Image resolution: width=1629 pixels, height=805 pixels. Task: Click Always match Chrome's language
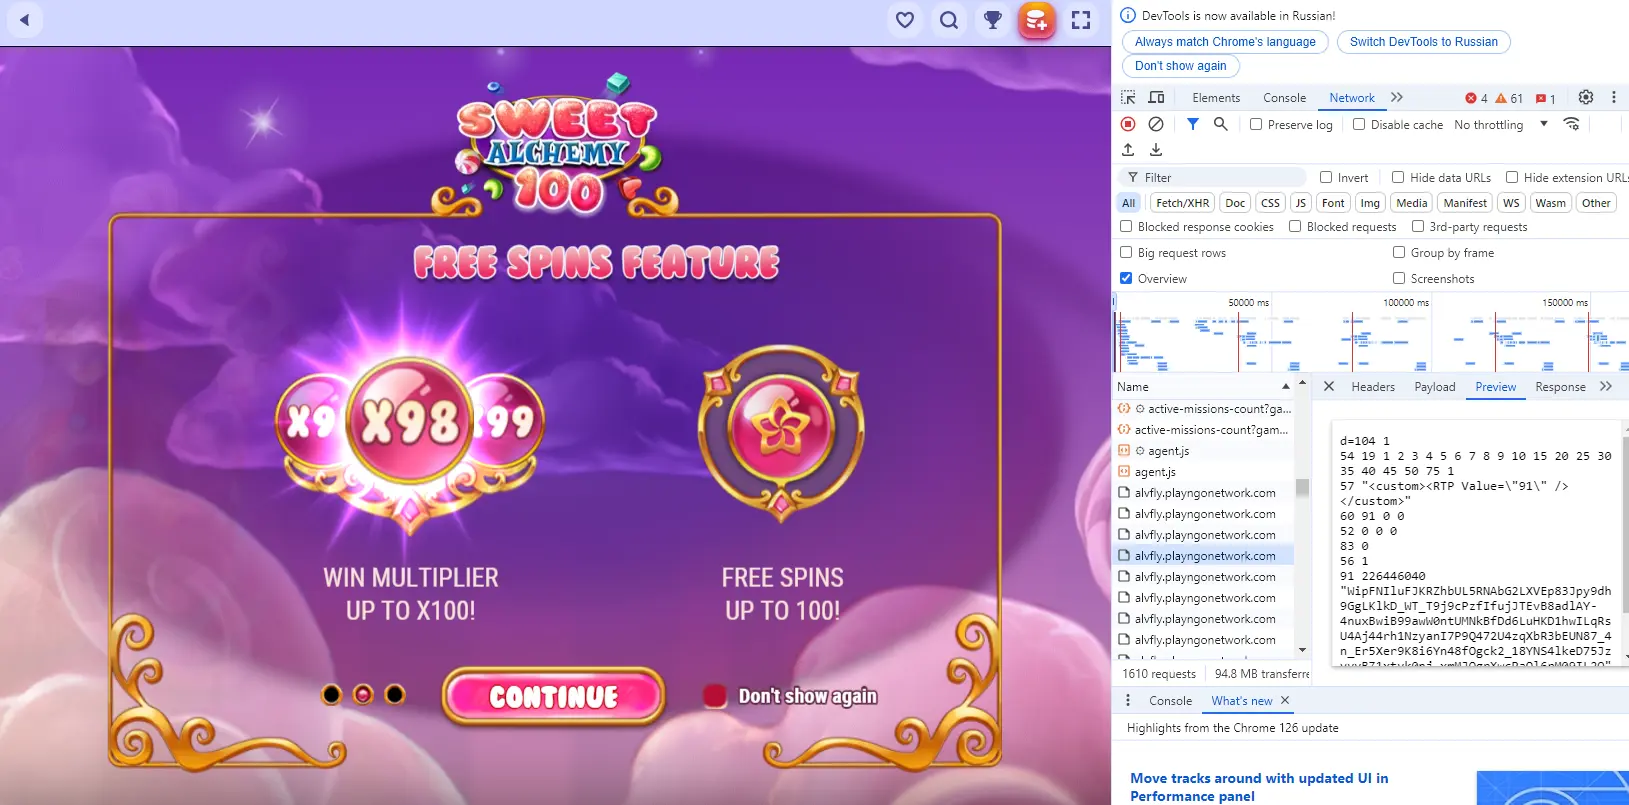[1225, 42]
